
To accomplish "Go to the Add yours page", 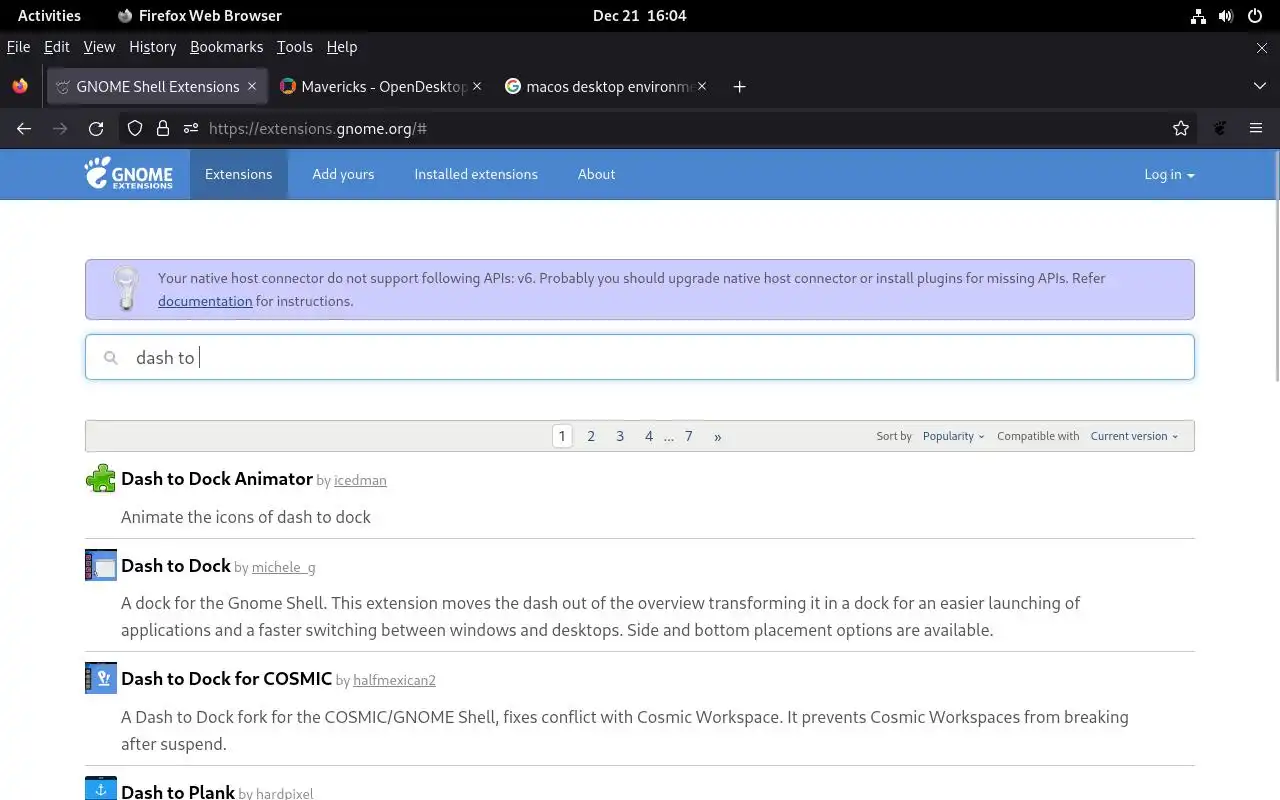I will (343, 174).
